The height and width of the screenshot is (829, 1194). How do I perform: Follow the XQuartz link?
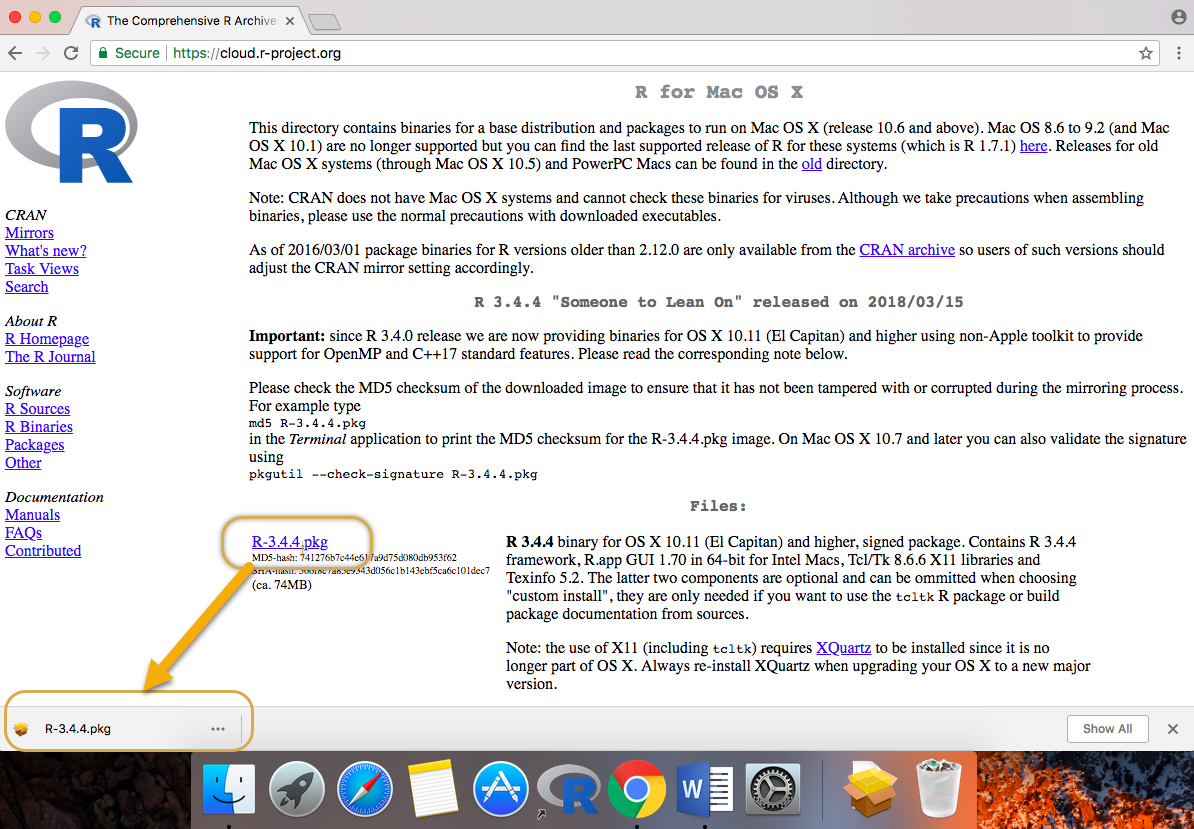click(842, 648)
